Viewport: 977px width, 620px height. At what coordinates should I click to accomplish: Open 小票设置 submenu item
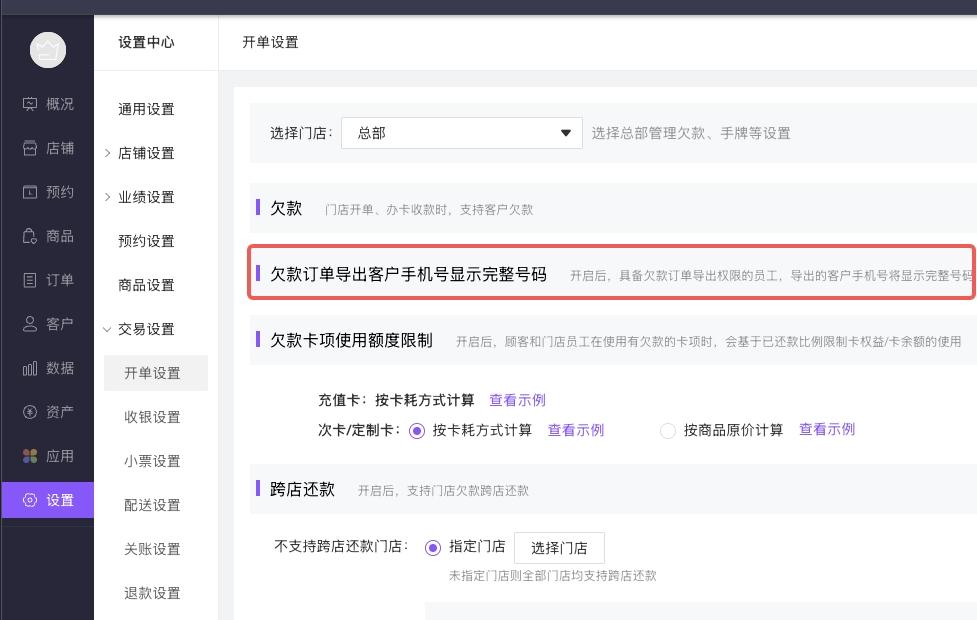pos(152,461)
